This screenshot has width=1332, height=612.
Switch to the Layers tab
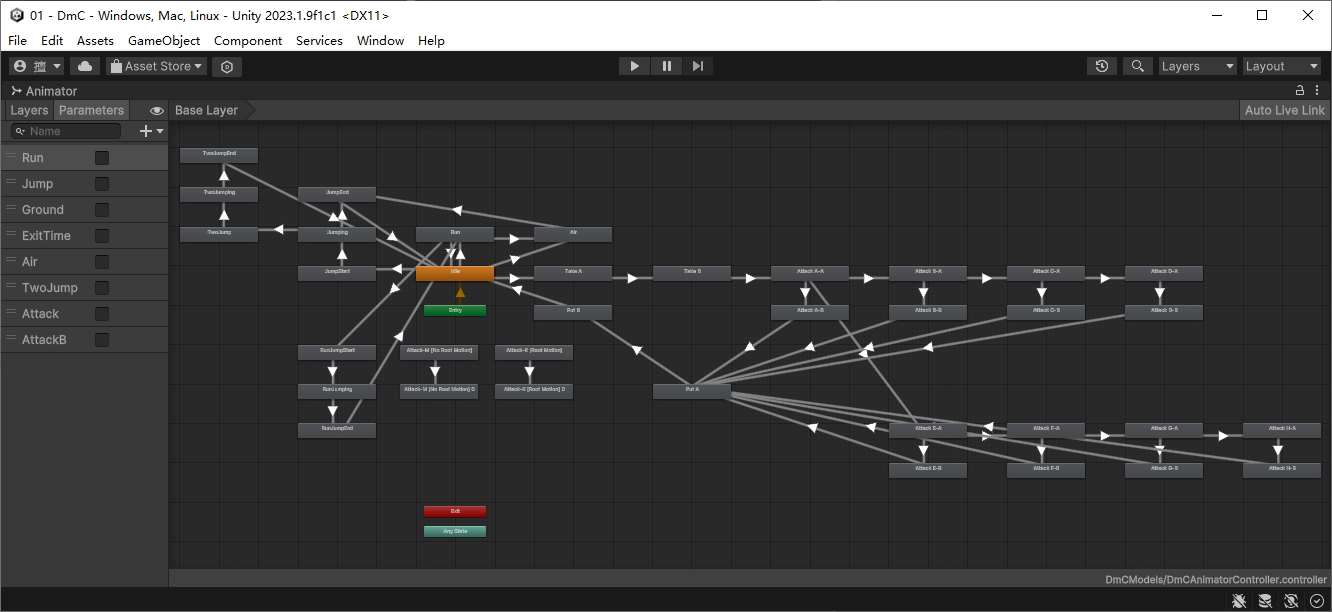tap(29, 110)
